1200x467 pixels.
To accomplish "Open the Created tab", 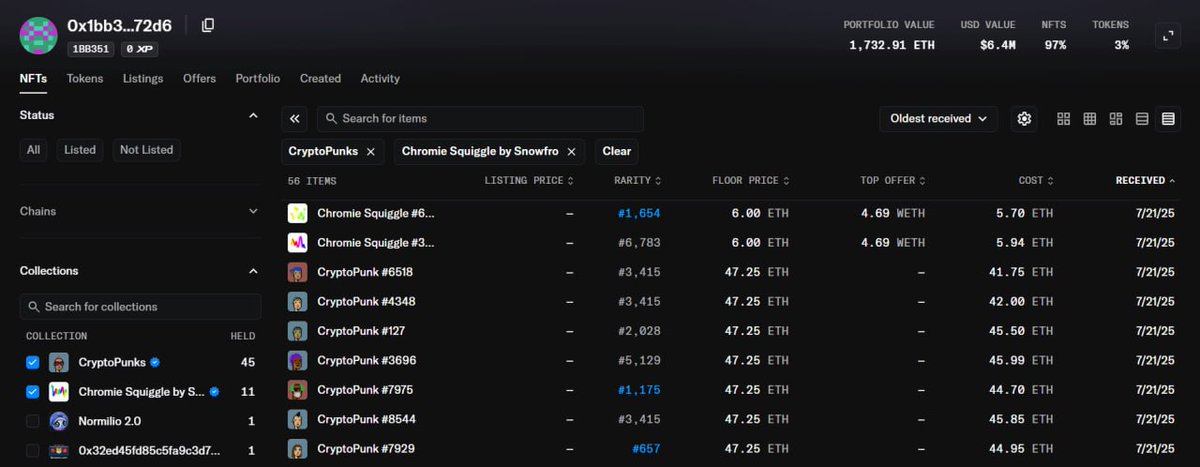I will click(x=320, y=78).
